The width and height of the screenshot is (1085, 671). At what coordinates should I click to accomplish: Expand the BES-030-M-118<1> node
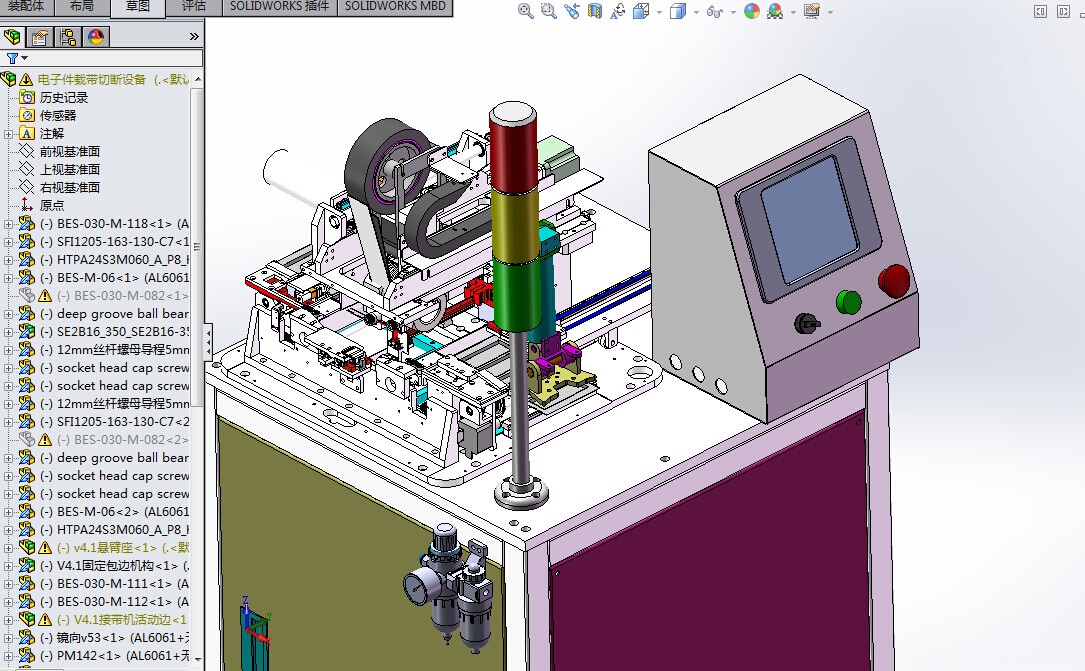click(x=8, y=224)
